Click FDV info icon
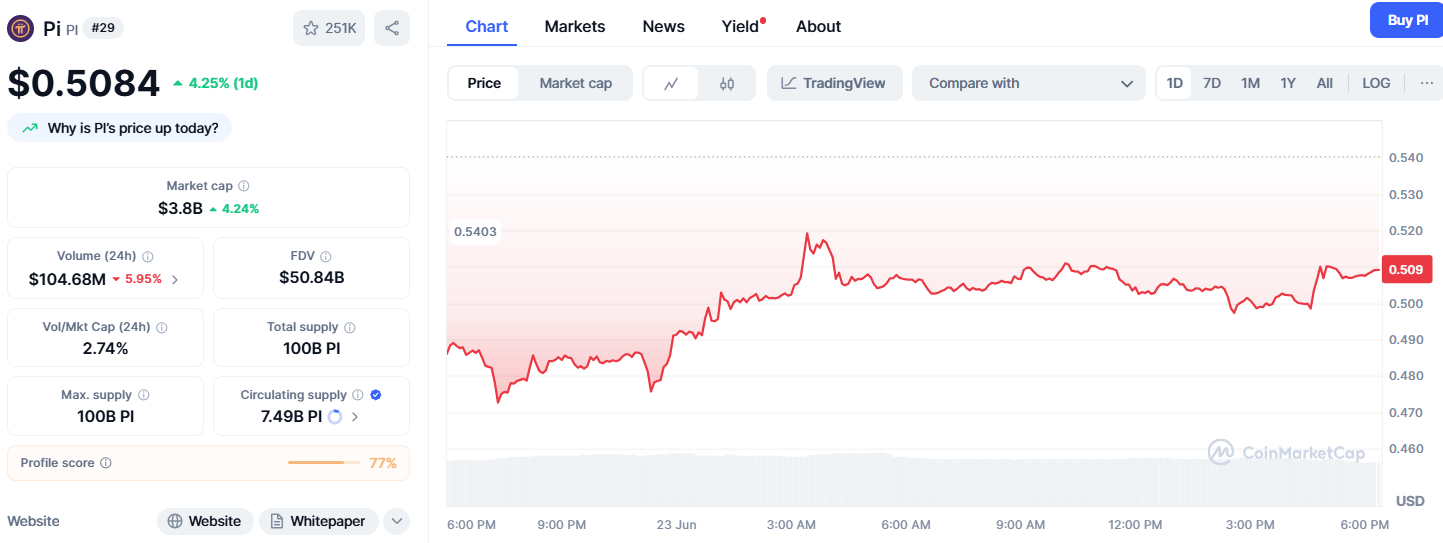This screenshot has height=543, width=1443. click(326, 257)
